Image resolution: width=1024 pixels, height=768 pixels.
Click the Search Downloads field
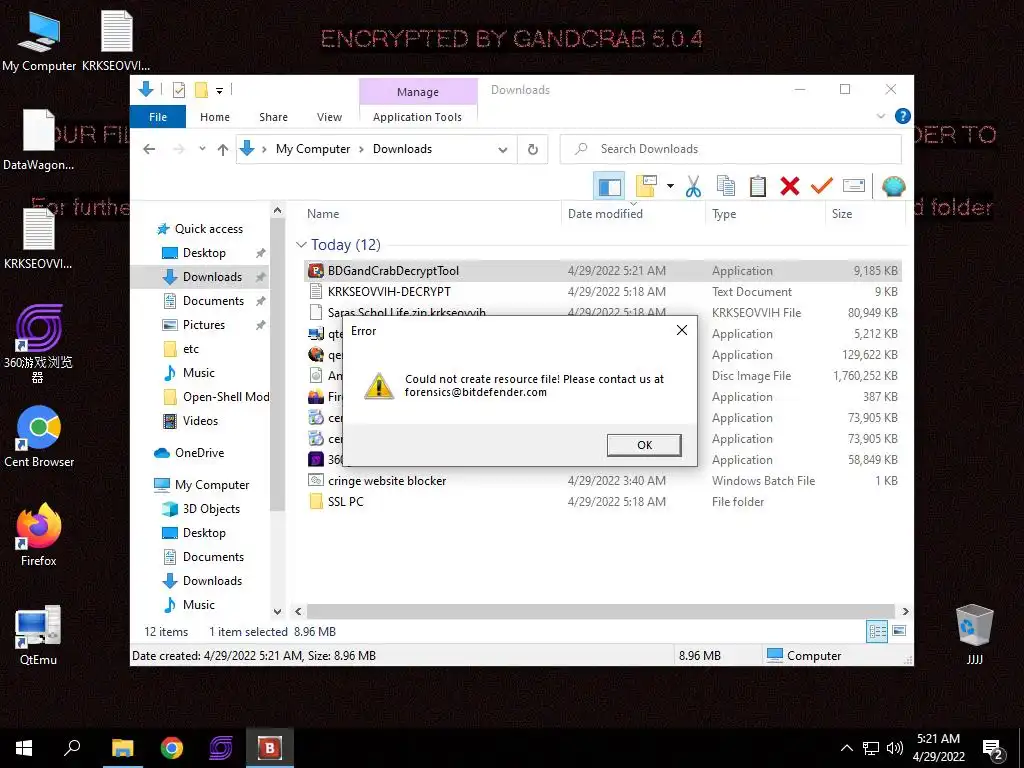[x=731, y=149]
